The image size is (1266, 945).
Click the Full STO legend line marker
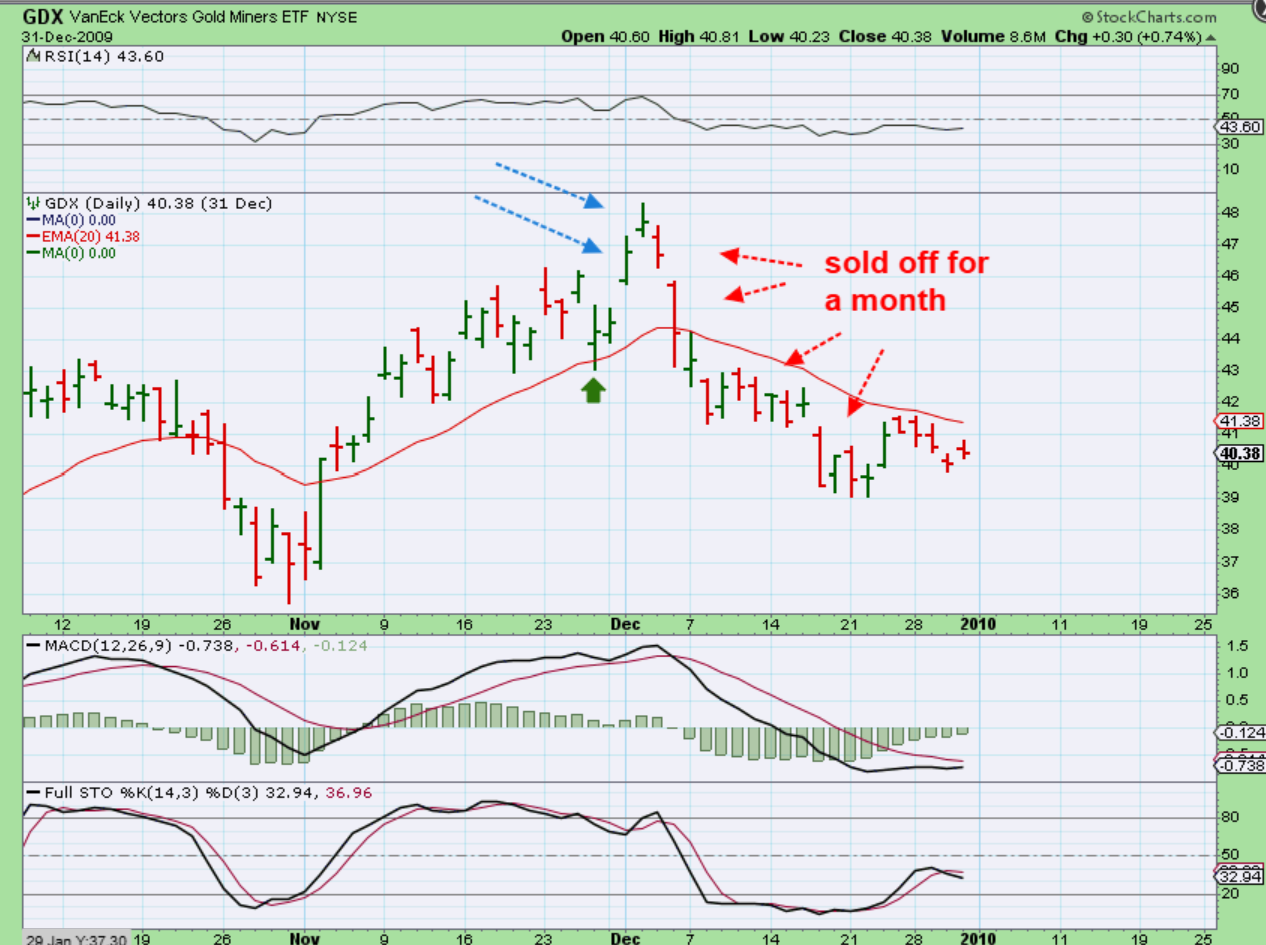[34, 792]
